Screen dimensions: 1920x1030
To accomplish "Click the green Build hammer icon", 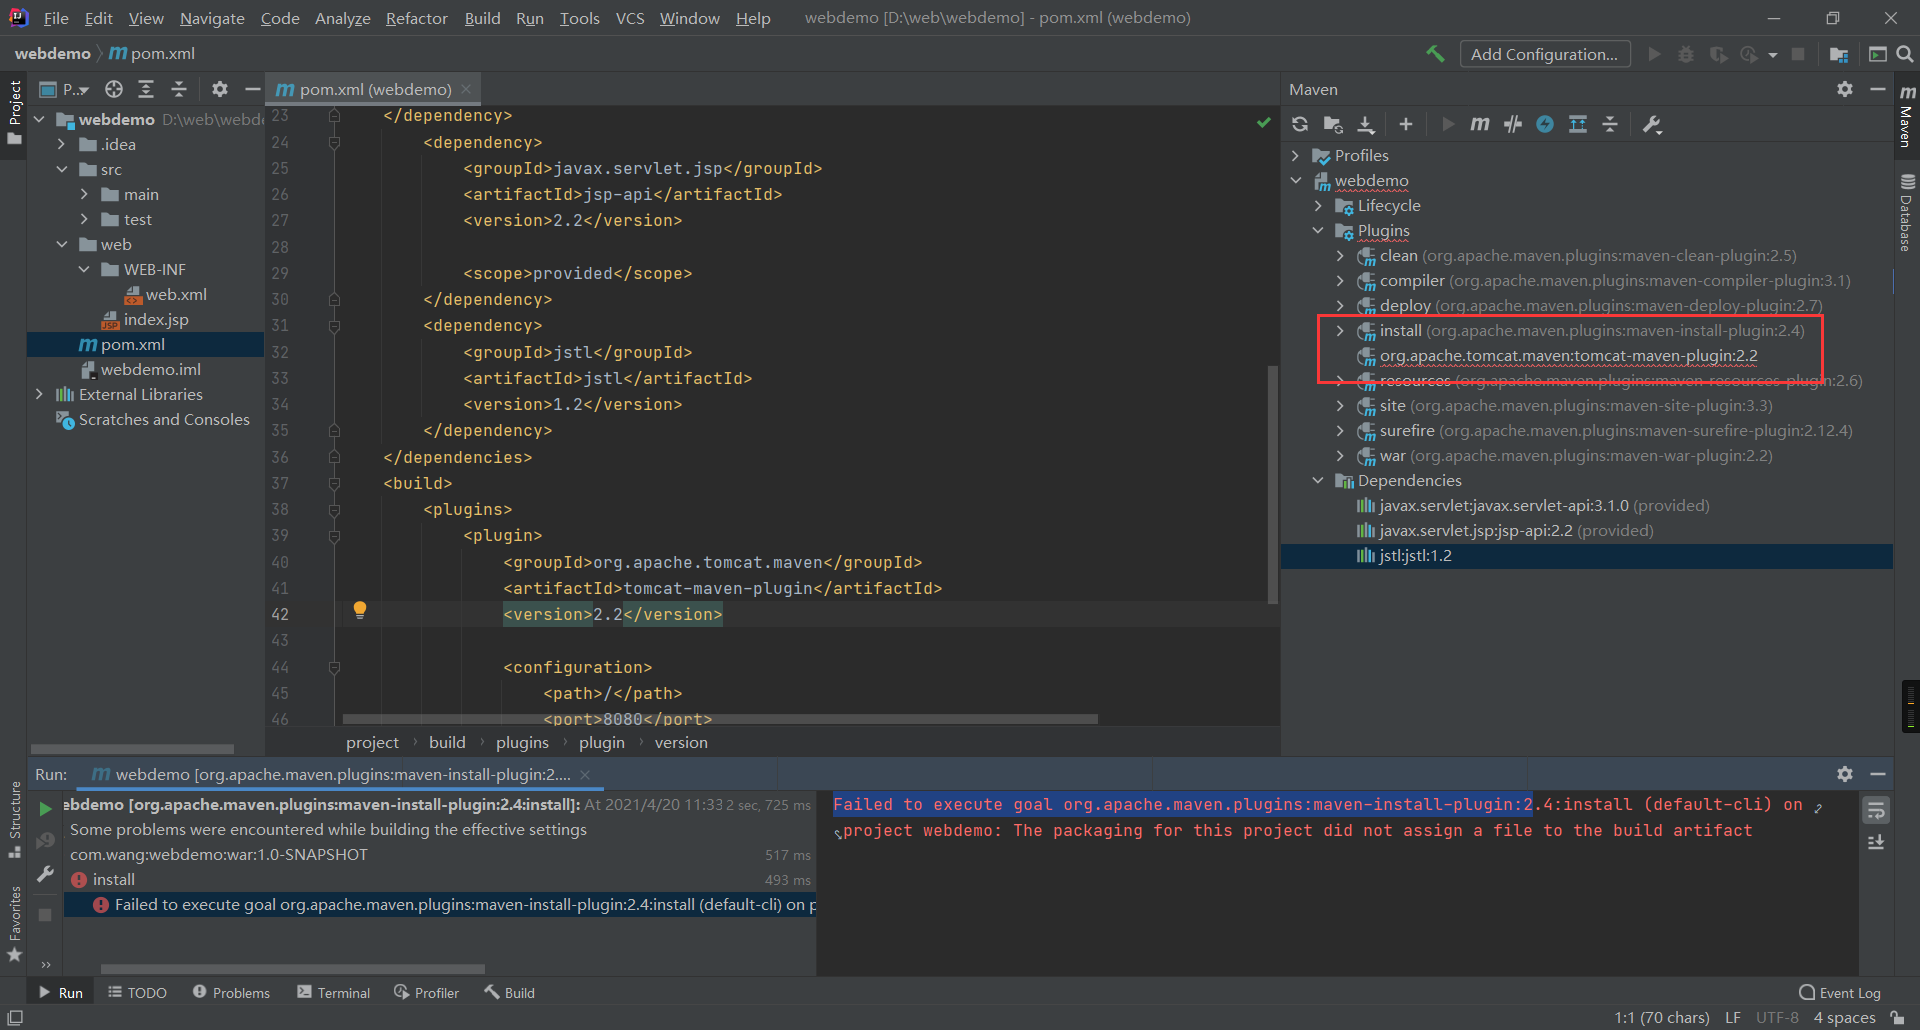I will [x=1436, y=54].
